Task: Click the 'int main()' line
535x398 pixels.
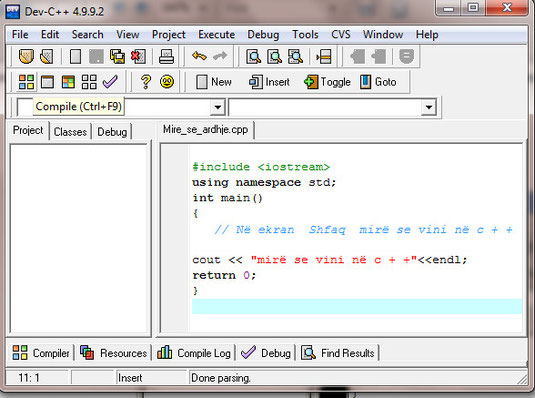Action: click(x=227, y=198)
